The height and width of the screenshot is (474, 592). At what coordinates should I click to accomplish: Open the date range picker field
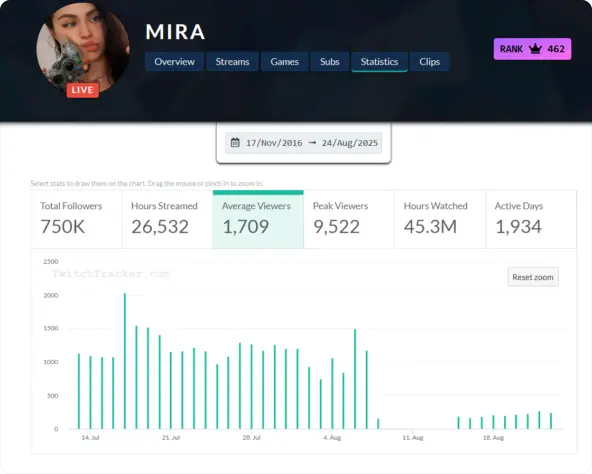[304, 143]
